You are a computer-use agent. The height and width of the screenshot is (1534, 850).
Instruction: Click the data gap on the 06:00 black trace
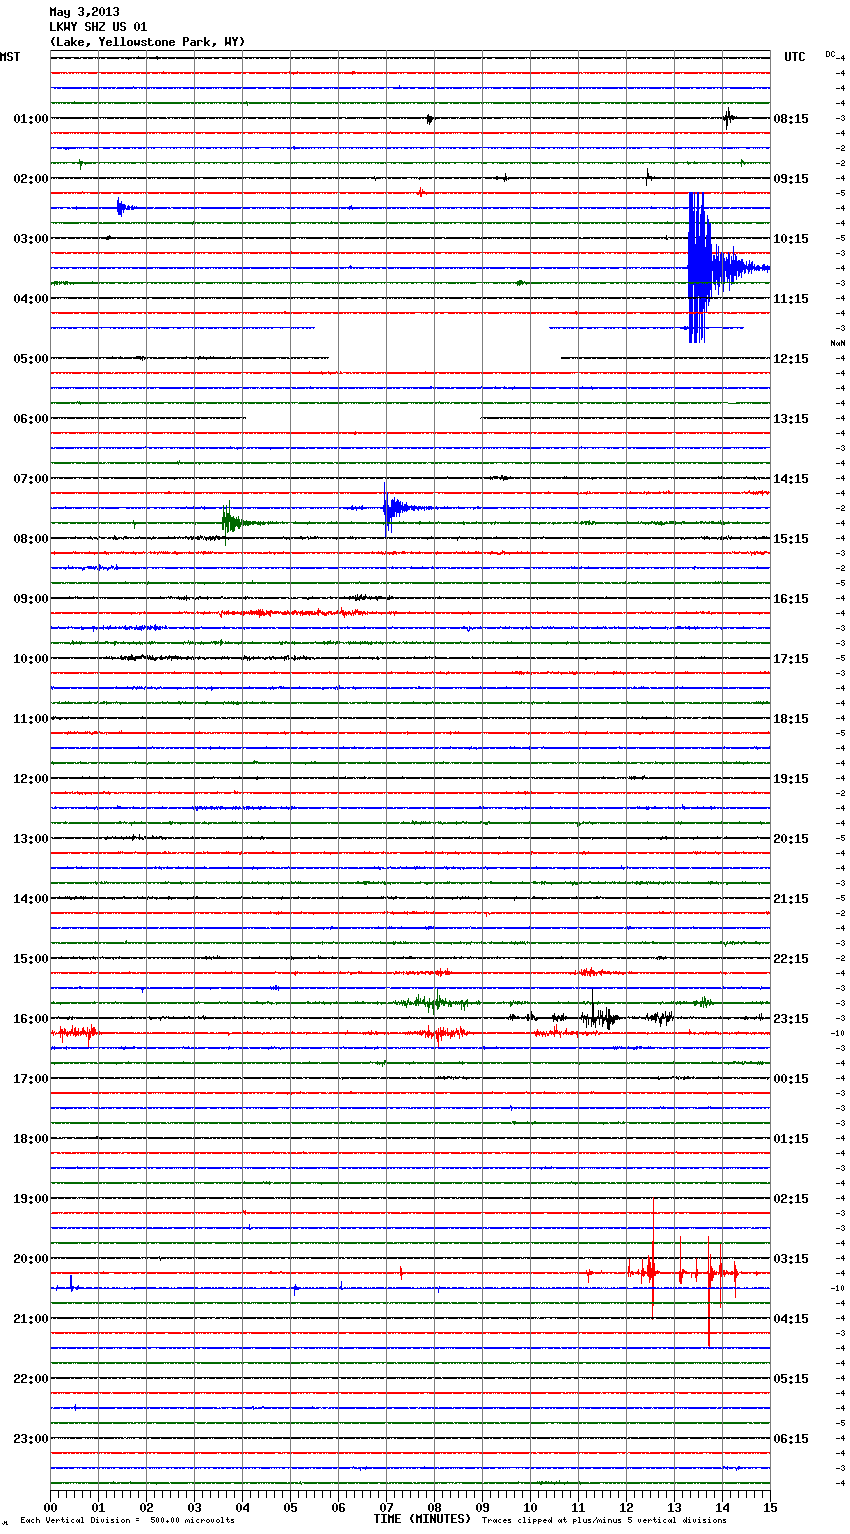pos(363,418)
